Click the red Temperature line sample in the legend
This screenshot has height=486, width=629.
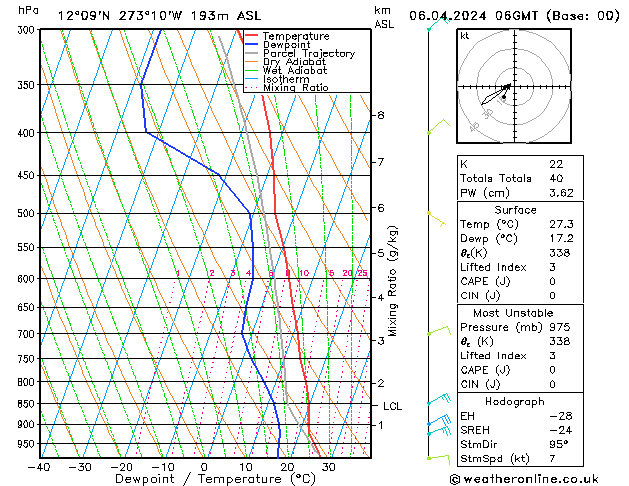(x=252, y=36)
